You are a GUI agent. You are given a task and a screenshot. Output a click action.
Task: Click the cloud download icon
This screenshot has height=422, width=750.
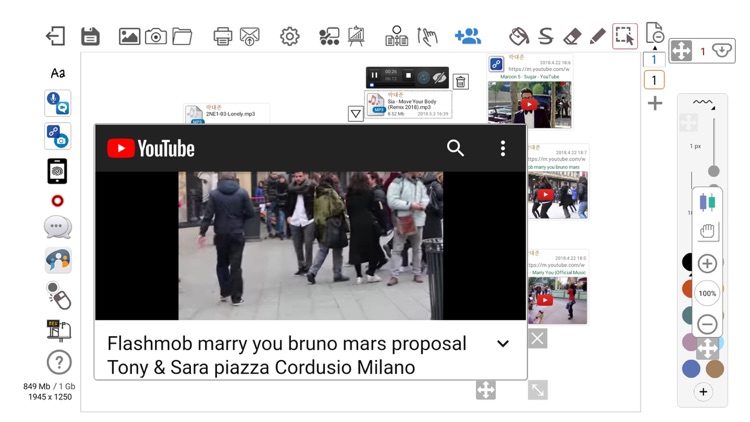coord(722,50)
